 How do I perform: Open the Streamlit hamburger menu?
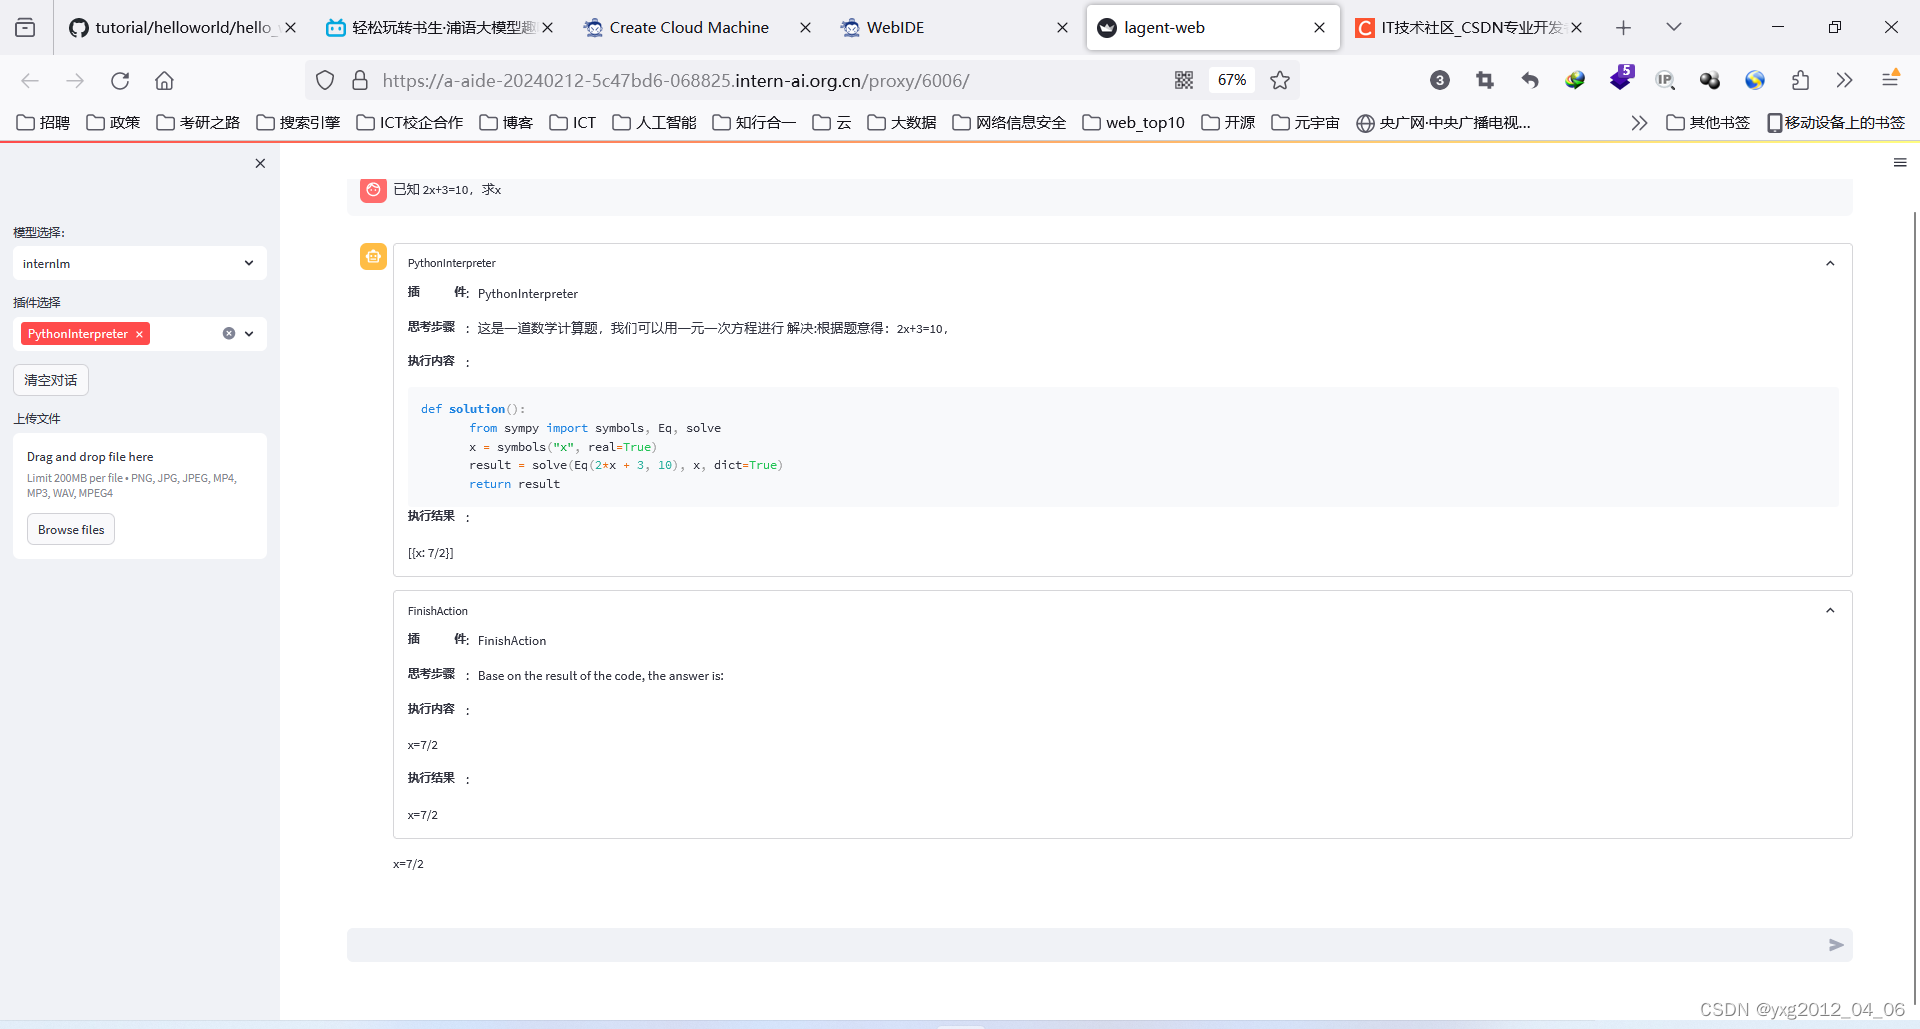(1900, 162)
